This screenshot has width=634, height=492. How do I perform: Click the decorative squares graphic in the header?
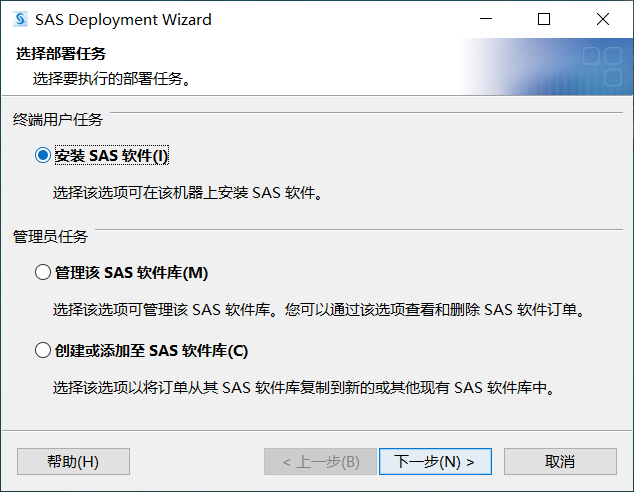(601, 66)
